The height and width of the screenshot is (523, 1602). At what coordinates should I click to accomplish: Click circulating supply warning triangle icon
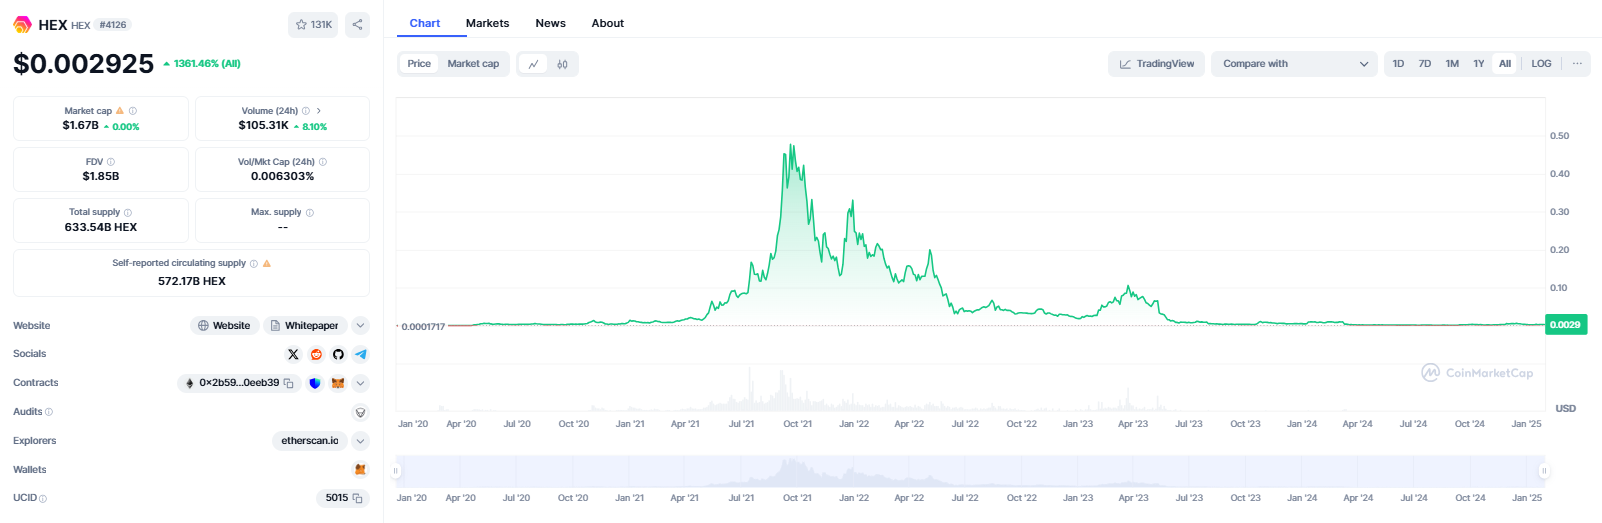pos(267,264)
